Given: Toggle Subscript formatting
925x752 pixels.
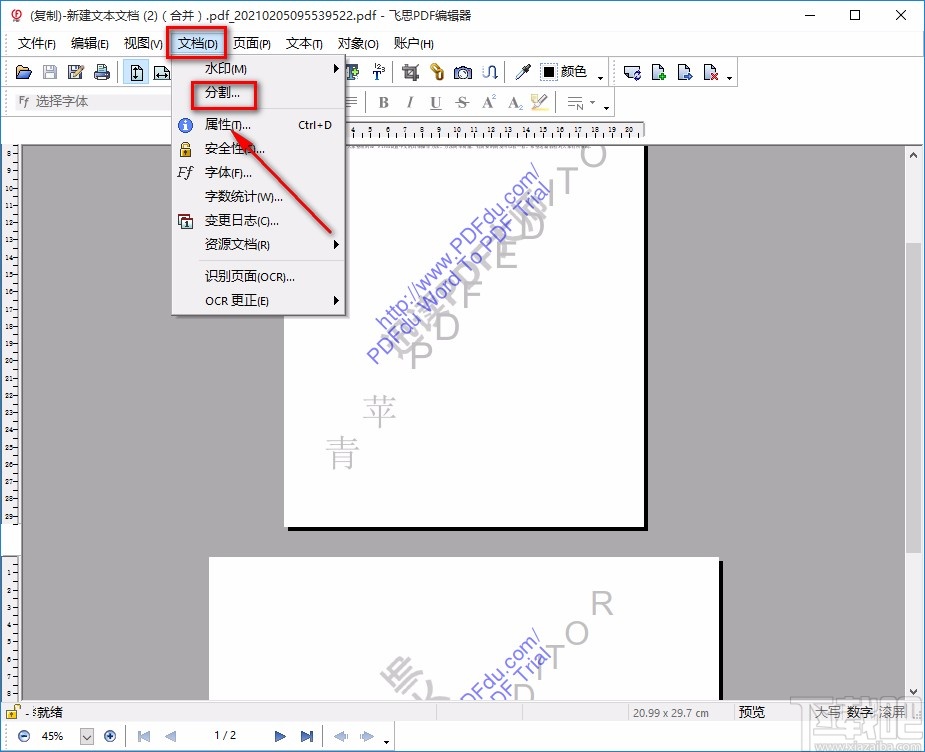Looking at the screenshot, I should (x=515, y=103).
